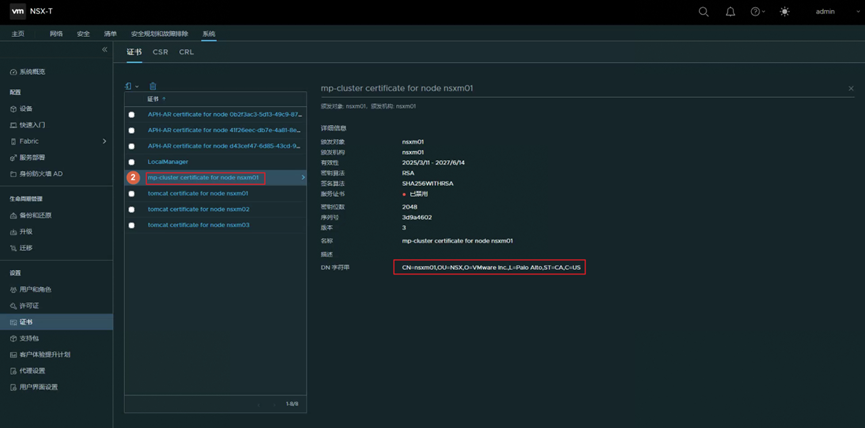Go to the 网络 top navigation tab
This screenshot has width=865, height=428.
56,34
